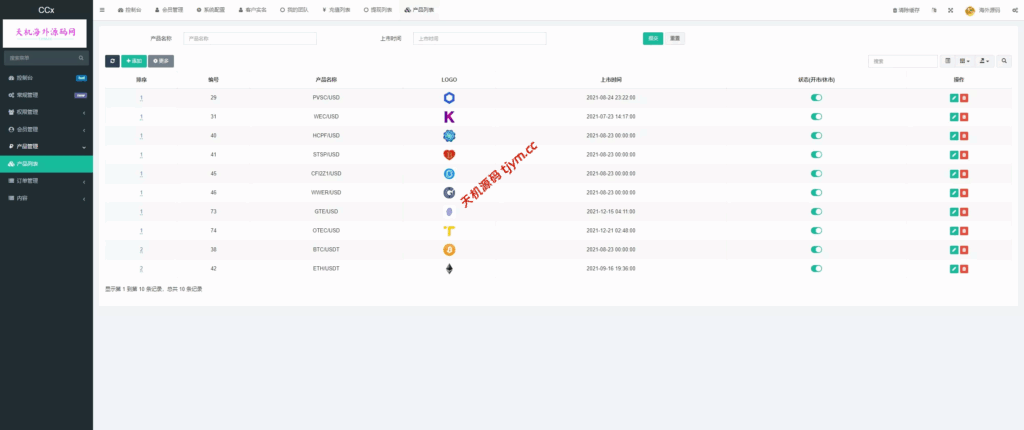Click the hamburger menu icon in top bar
This screenshot has height=430, width=1024.
click(x=102, y=10)
